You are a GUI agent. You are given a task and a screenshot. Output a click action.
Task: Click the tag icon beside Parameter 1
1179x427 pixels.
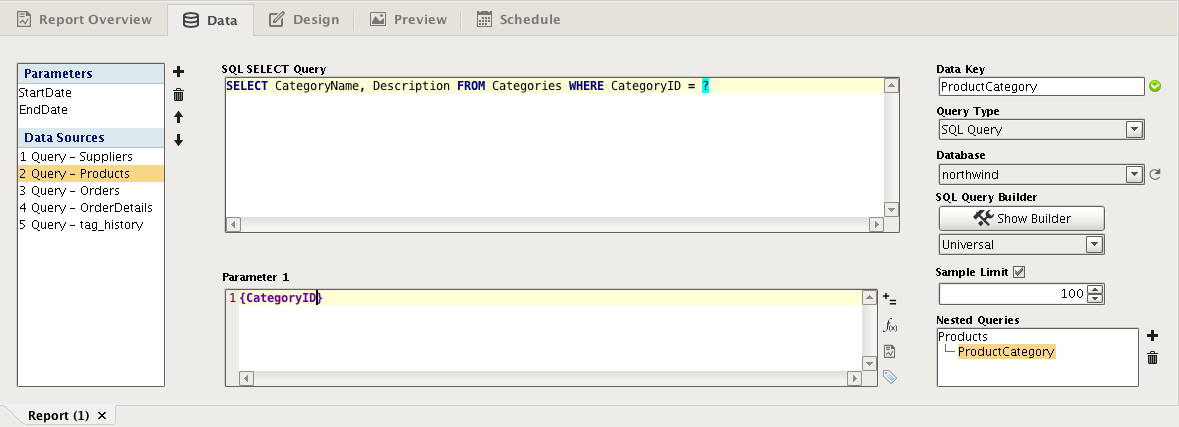889,377
